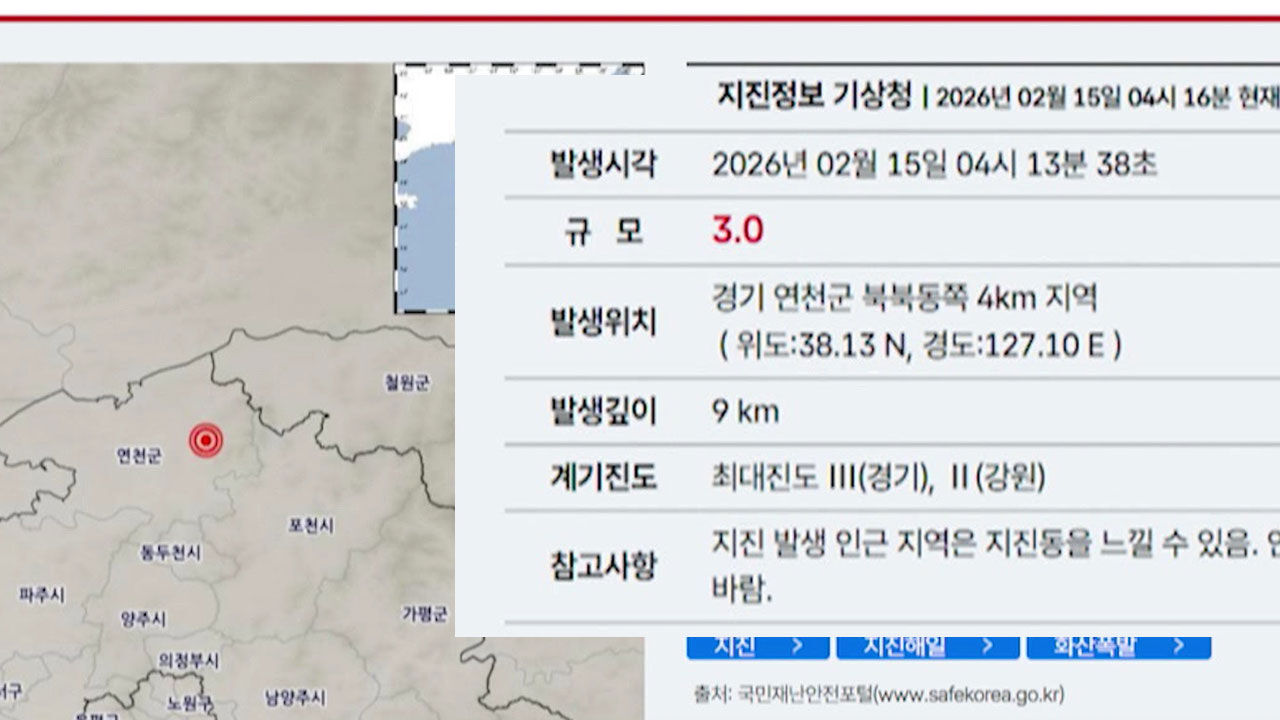The width and height of the screenshot is (1280, 720).
Task: Click the red earthquake epicenter marker
Action: click(205, 440)
